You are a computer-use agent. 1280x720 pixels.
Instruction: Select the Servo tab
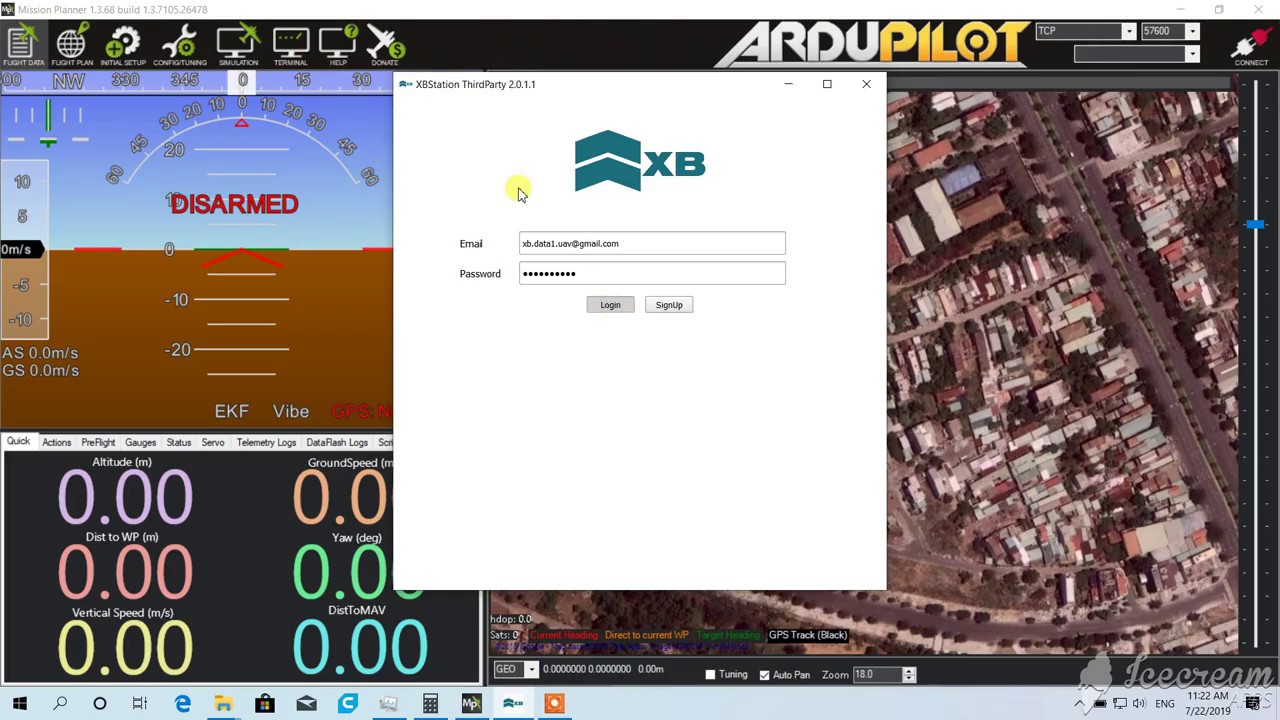coord(213,442)
